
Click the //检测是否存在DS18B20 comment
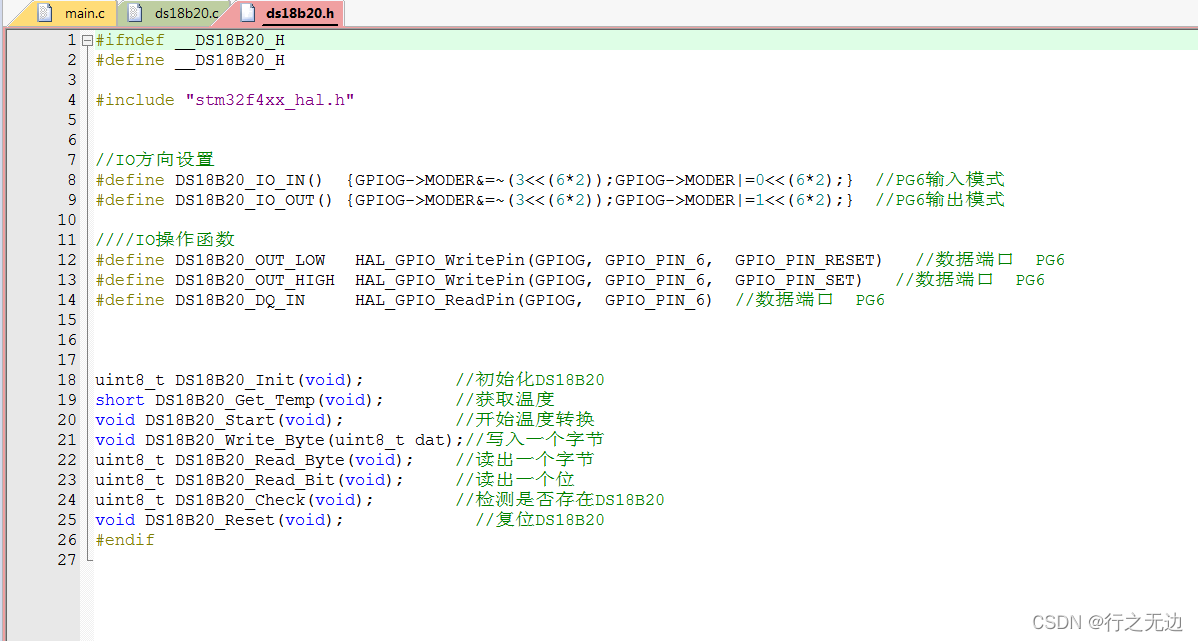(560, 500)
